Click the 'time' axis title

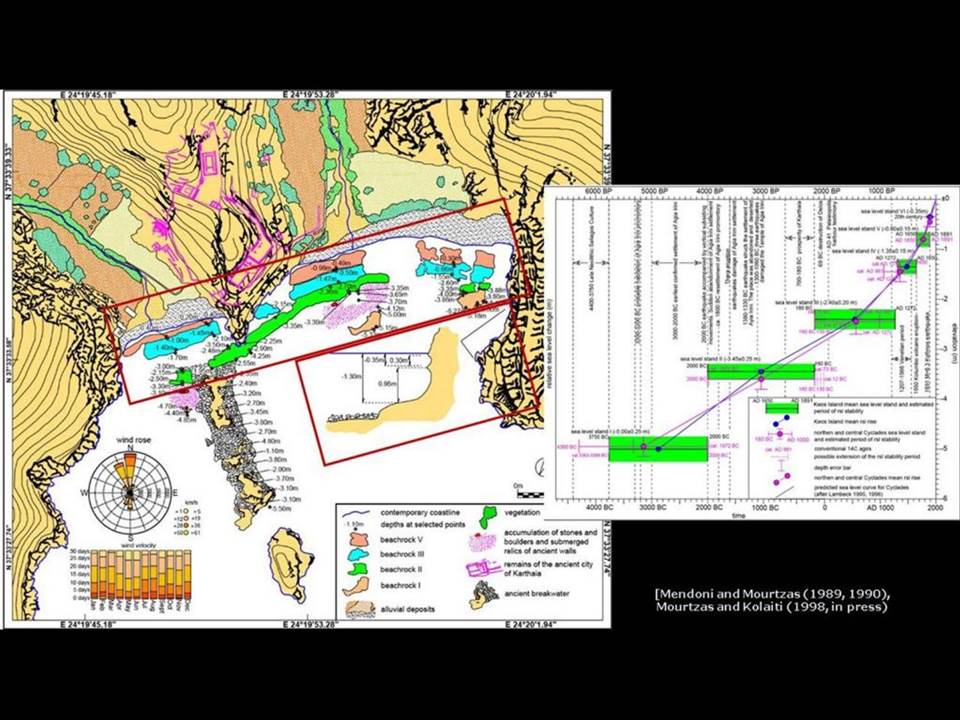point(739,516)
